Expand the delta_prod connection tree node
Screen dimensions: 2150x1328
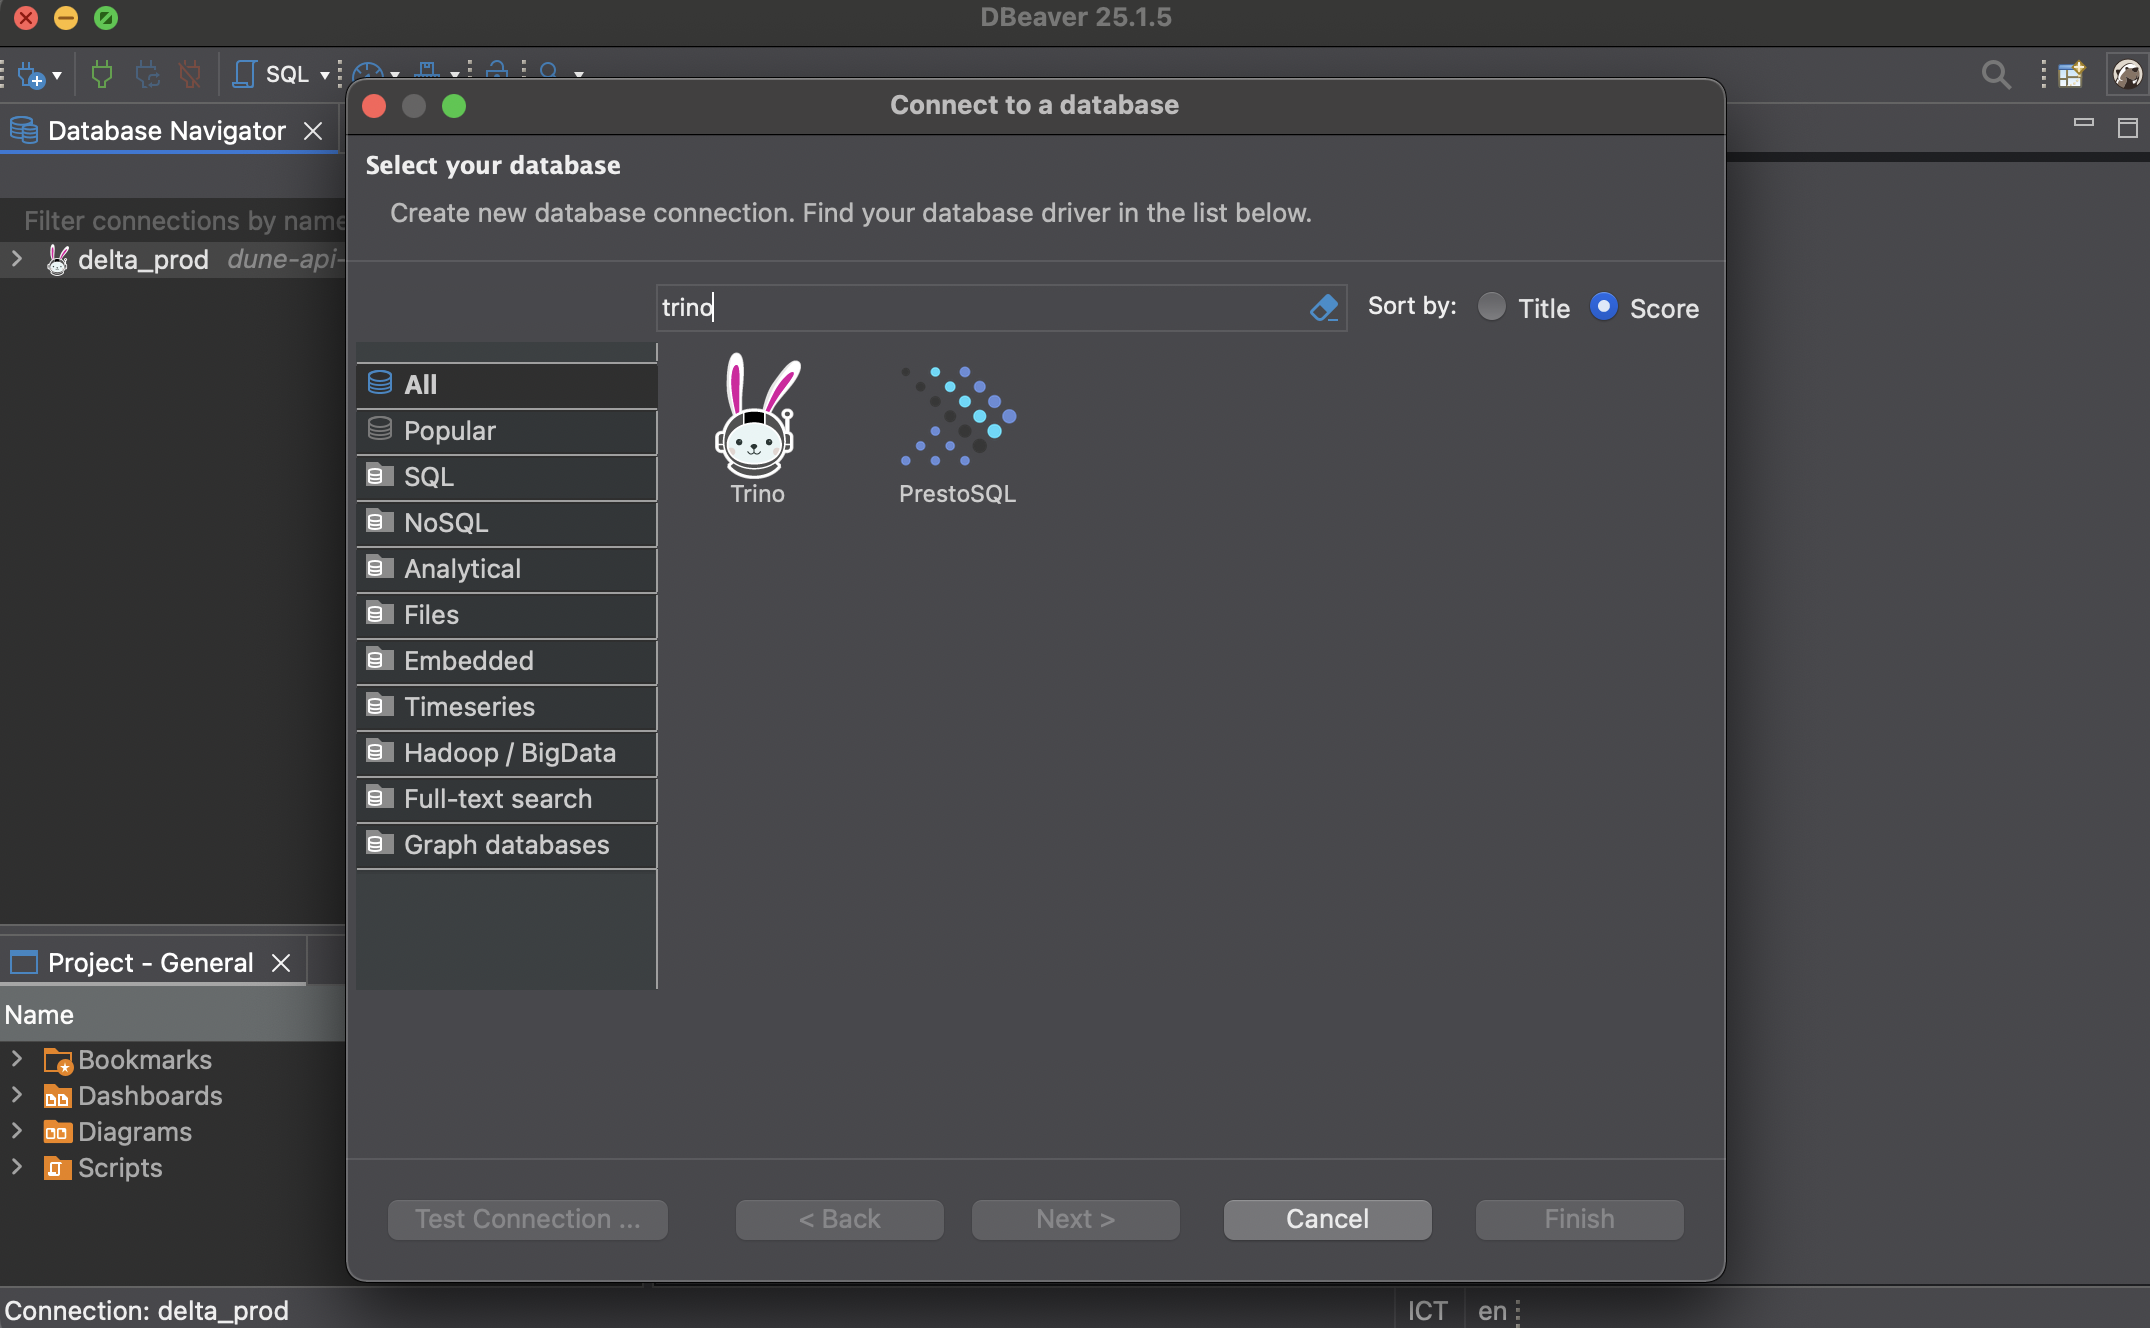point(16,259)
